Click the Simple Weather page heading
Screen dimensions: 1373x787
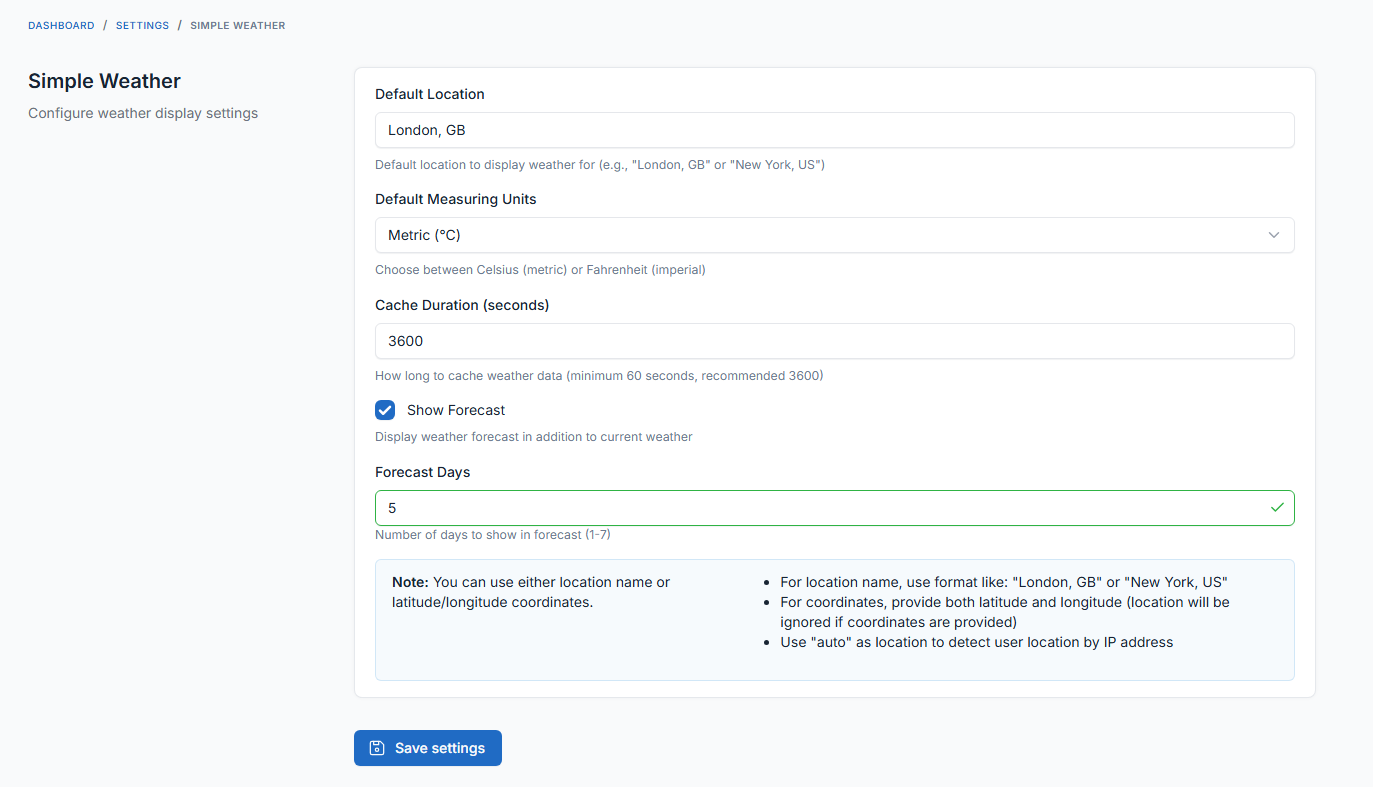(x=104, y=81)
